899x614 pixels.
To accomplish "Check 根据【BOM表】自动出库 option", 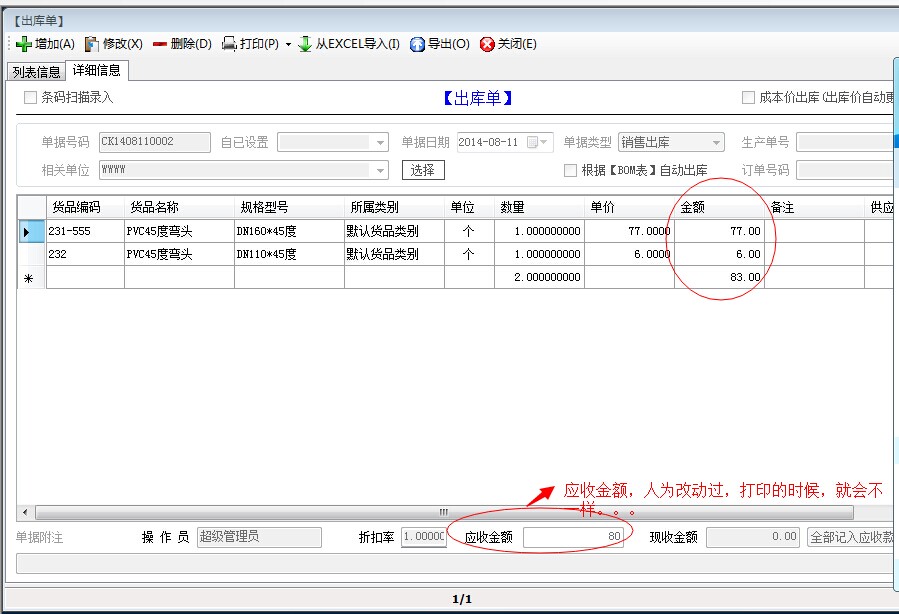I will tap(570, 170).
